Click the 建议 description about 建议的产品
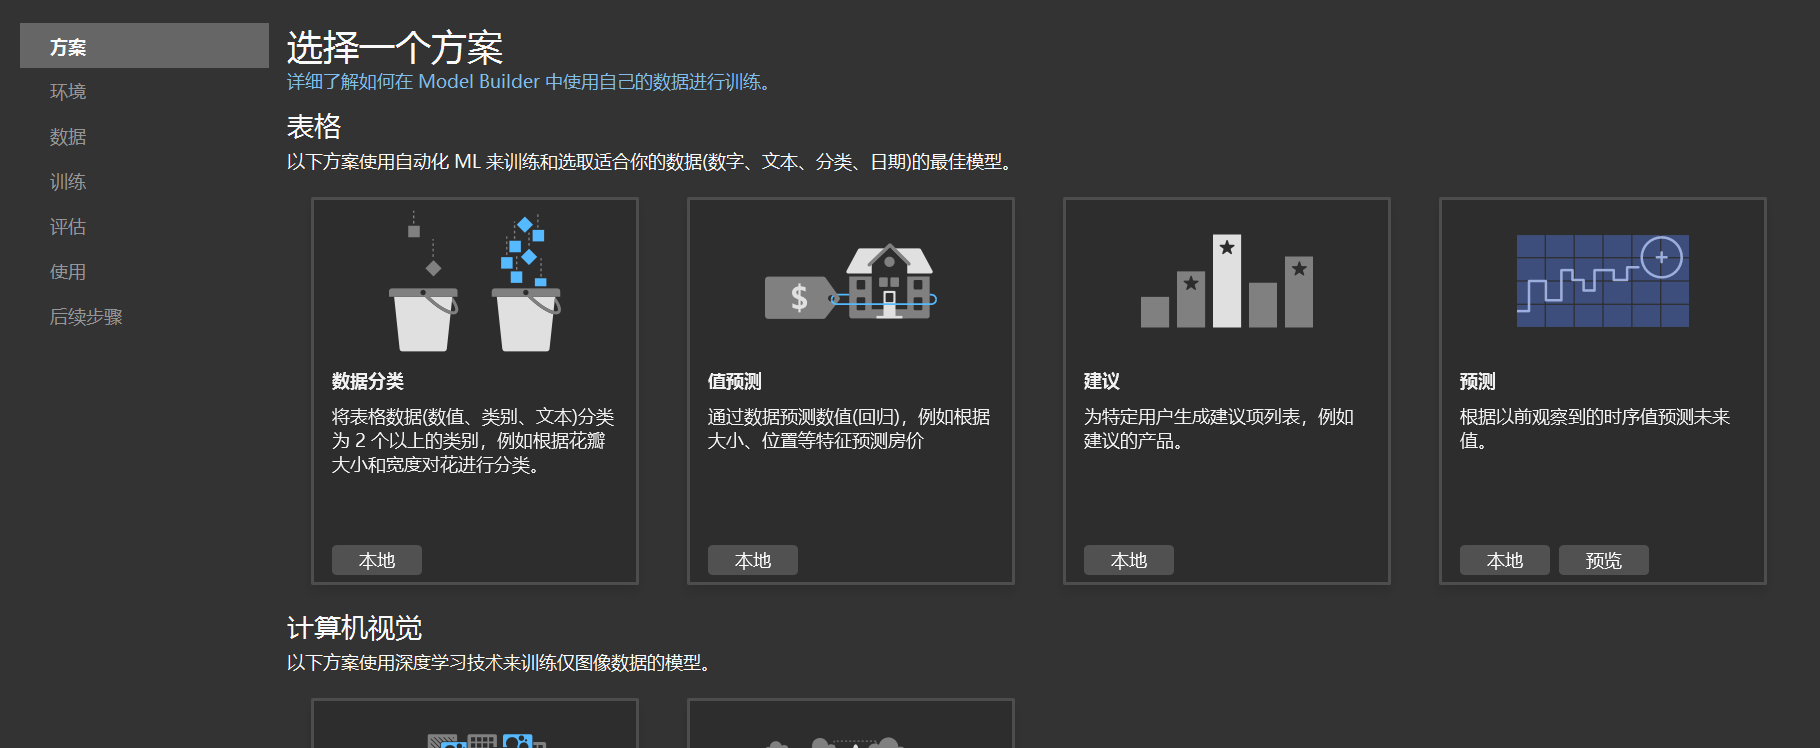The width and height of the screenshot is (1820, 748). pos(1219,429)
